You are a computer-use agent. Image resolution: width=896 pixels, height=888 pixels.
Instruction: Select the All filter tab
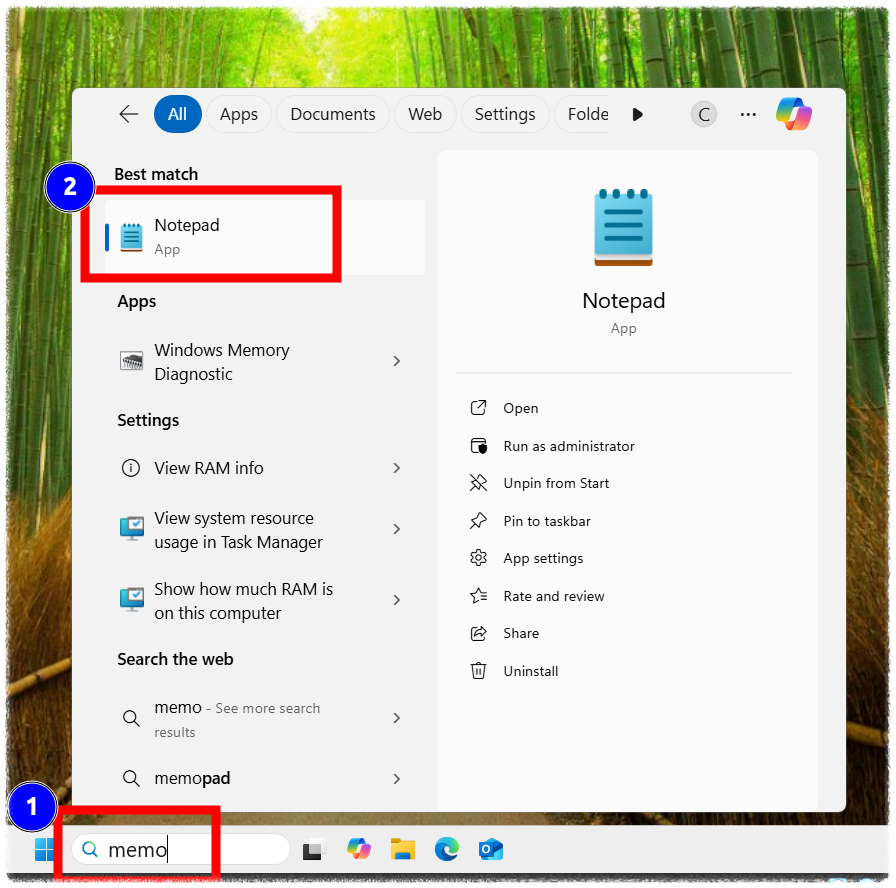point(178,114)
